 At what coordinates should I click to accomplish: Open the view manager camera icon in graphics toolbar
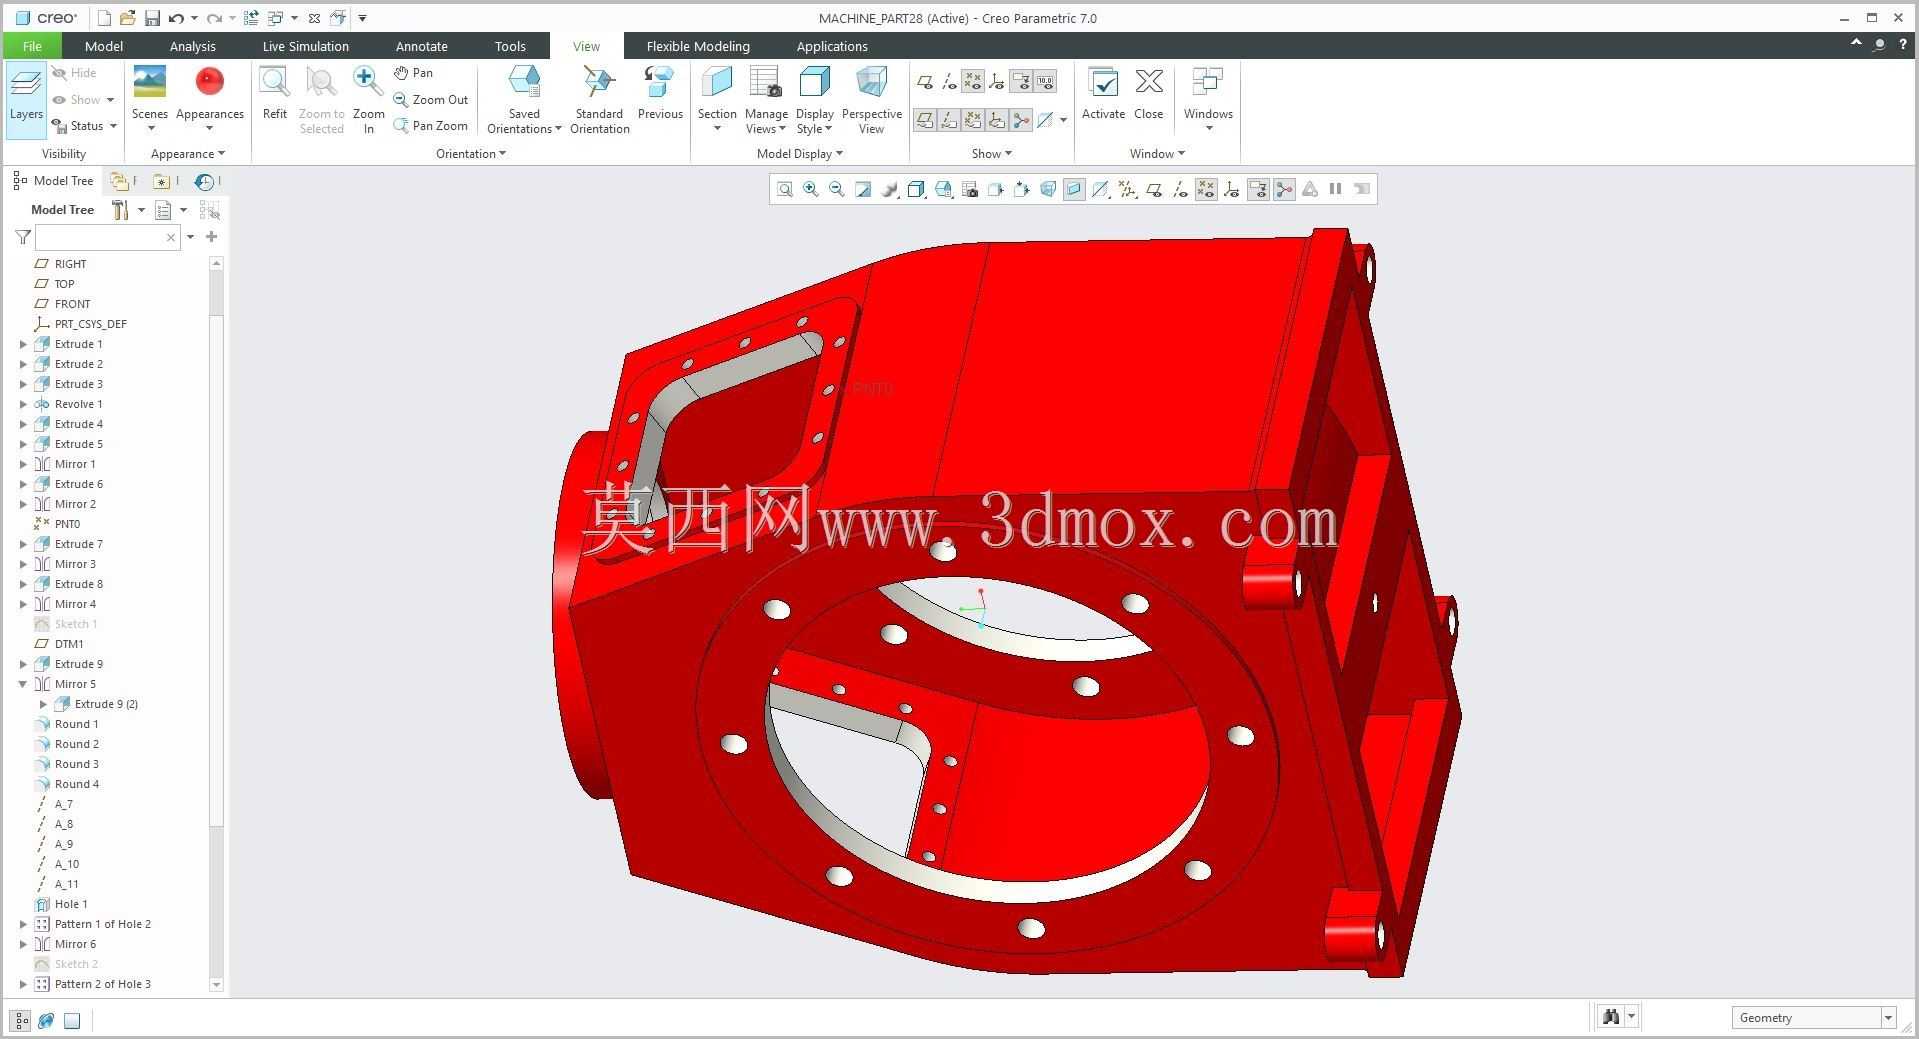[969, 189]
